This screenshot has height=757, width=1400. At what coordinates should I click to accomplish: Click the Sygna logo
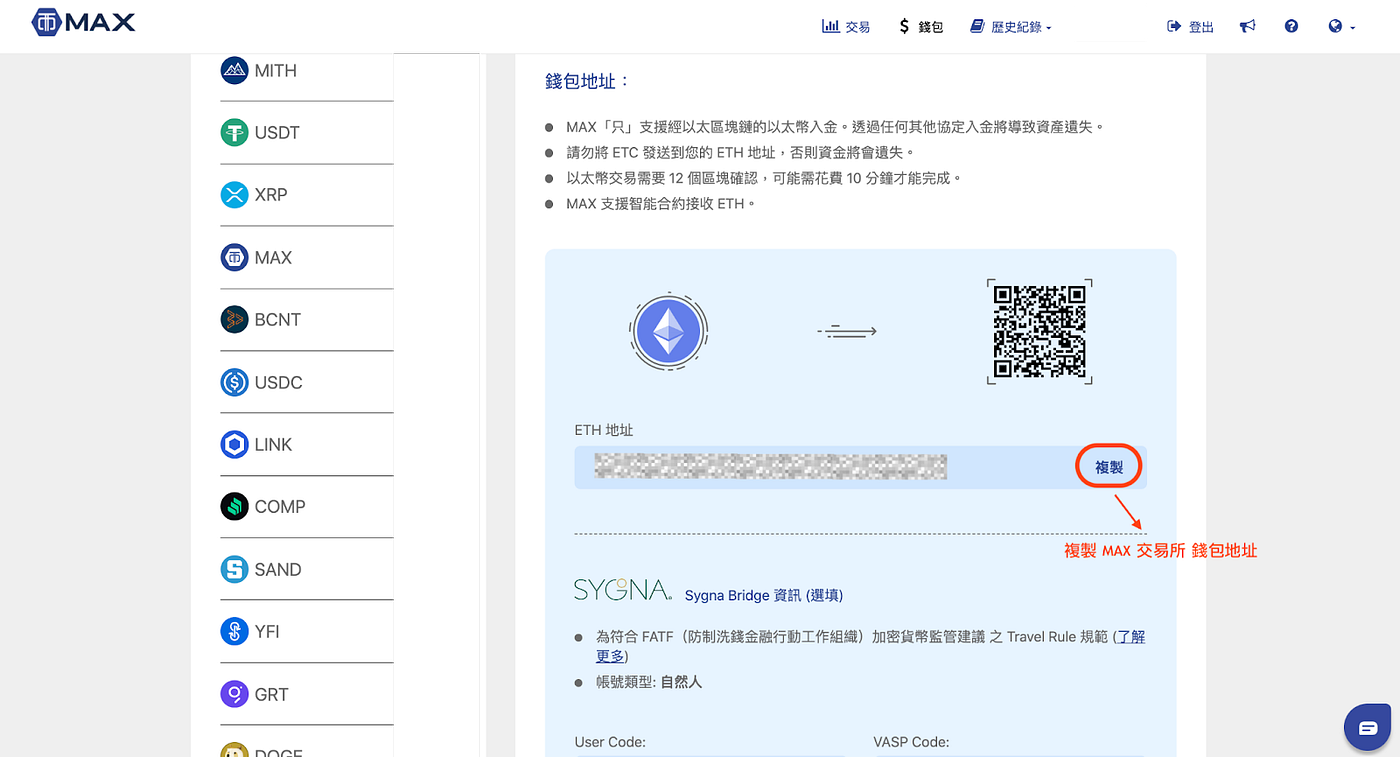coord(621,591)
